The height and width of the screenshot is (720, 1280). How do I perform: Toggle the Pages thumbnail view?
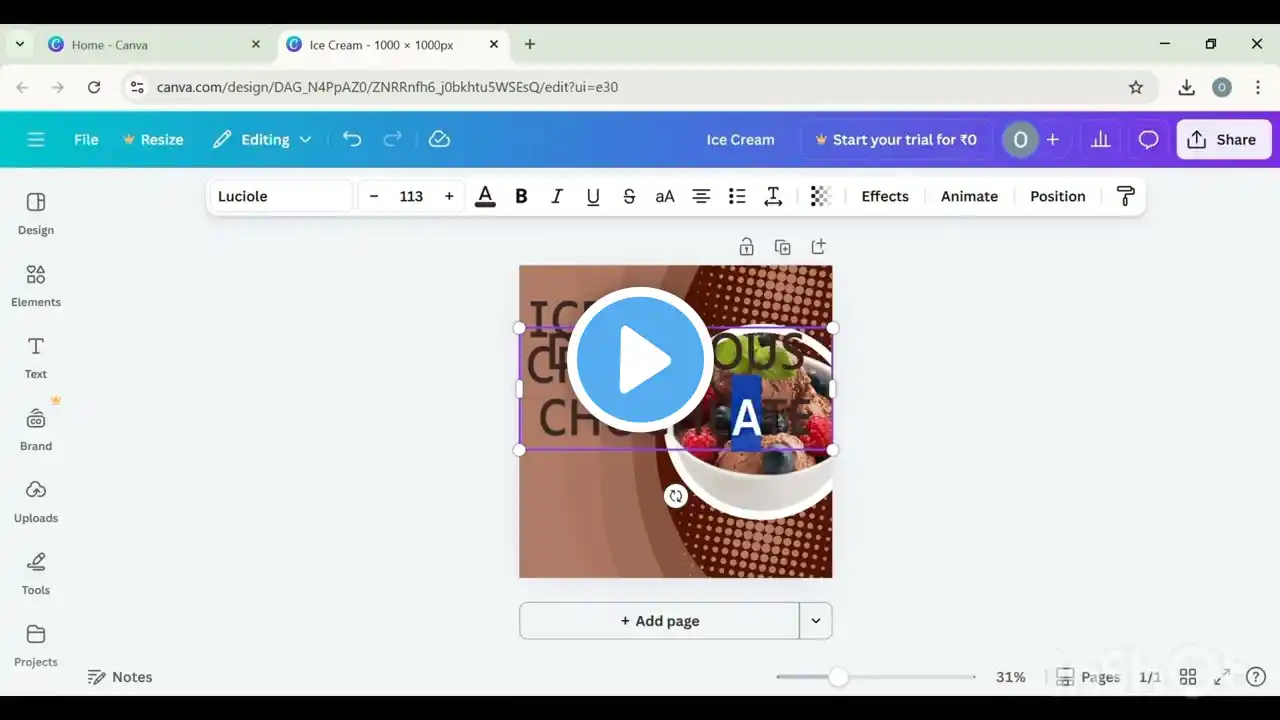pyautogui.click(x=1088, y=677)
